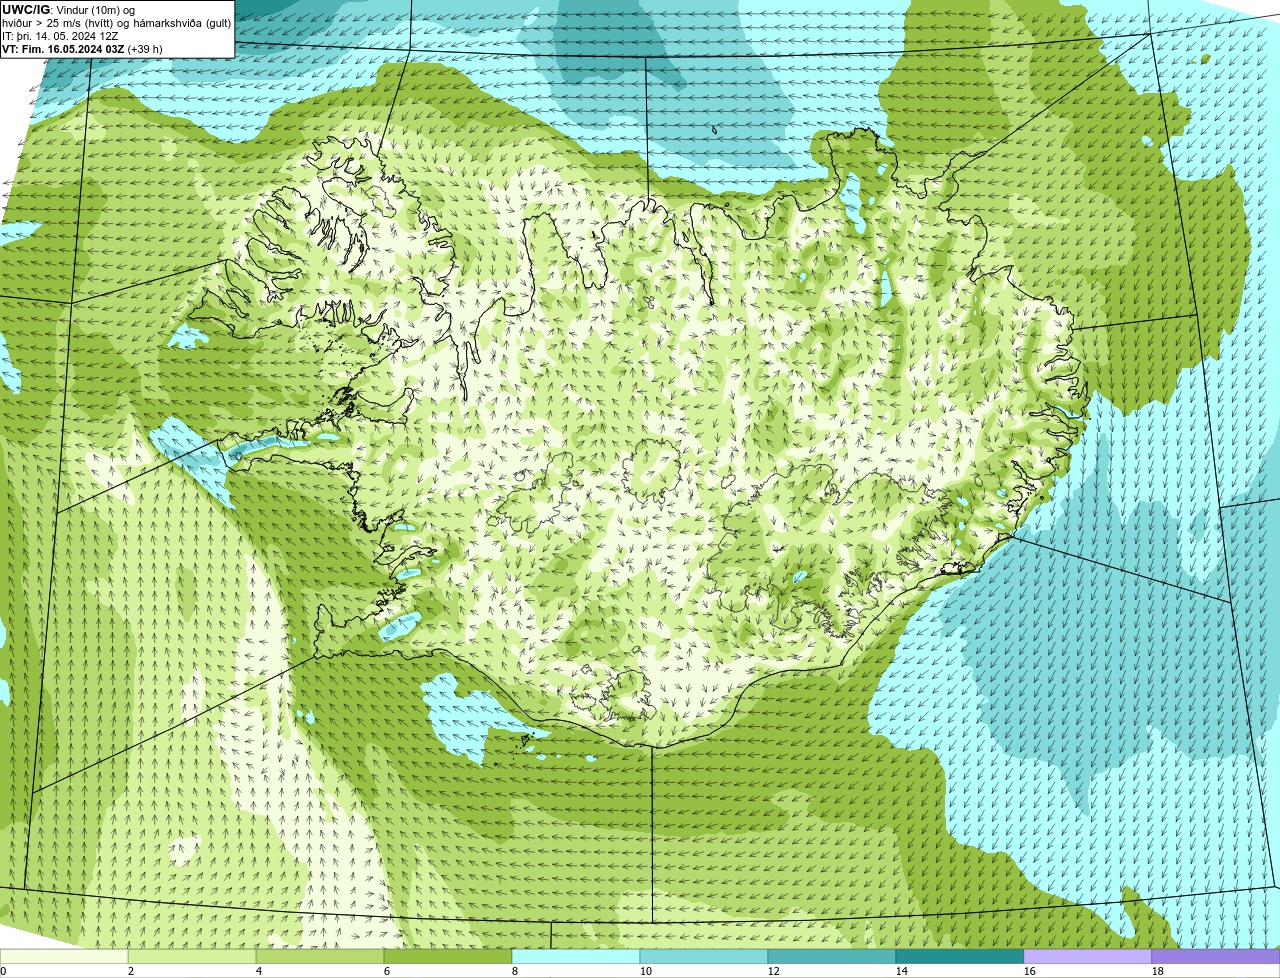
Task: Click the '14' label on the color scale
Action: pos(901,971)
